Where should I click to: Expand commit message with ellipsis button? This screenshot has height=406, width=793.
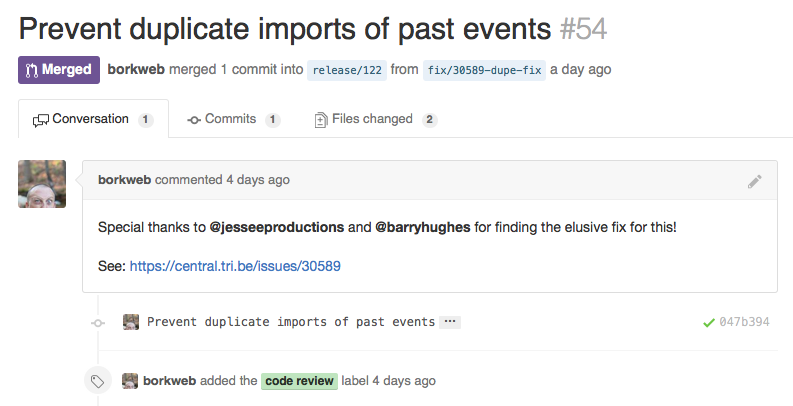coord(450,322)
